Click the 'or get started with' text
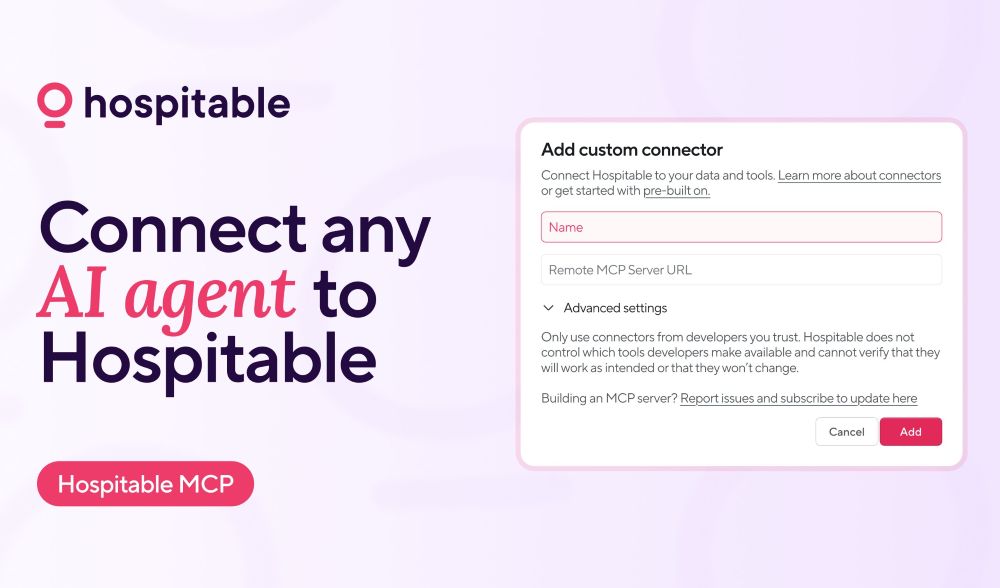This screenshot has height=588, width=1000. click(x=590, y=191)
